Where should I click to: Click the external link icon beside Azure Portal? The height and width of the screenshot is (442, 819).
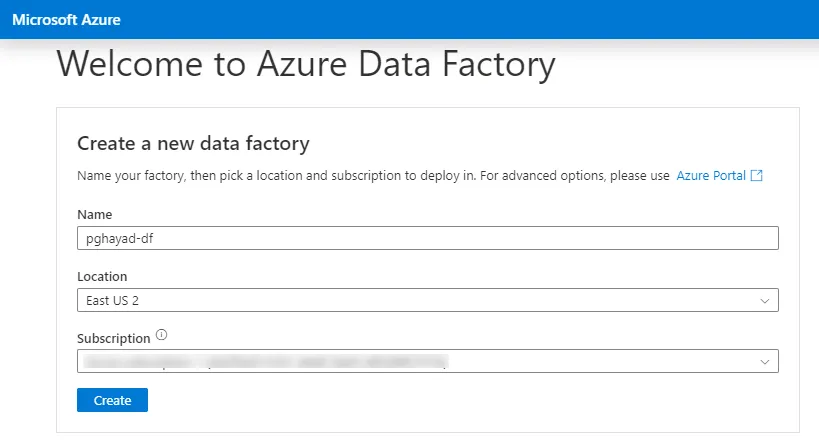click(x=757, y=176)
